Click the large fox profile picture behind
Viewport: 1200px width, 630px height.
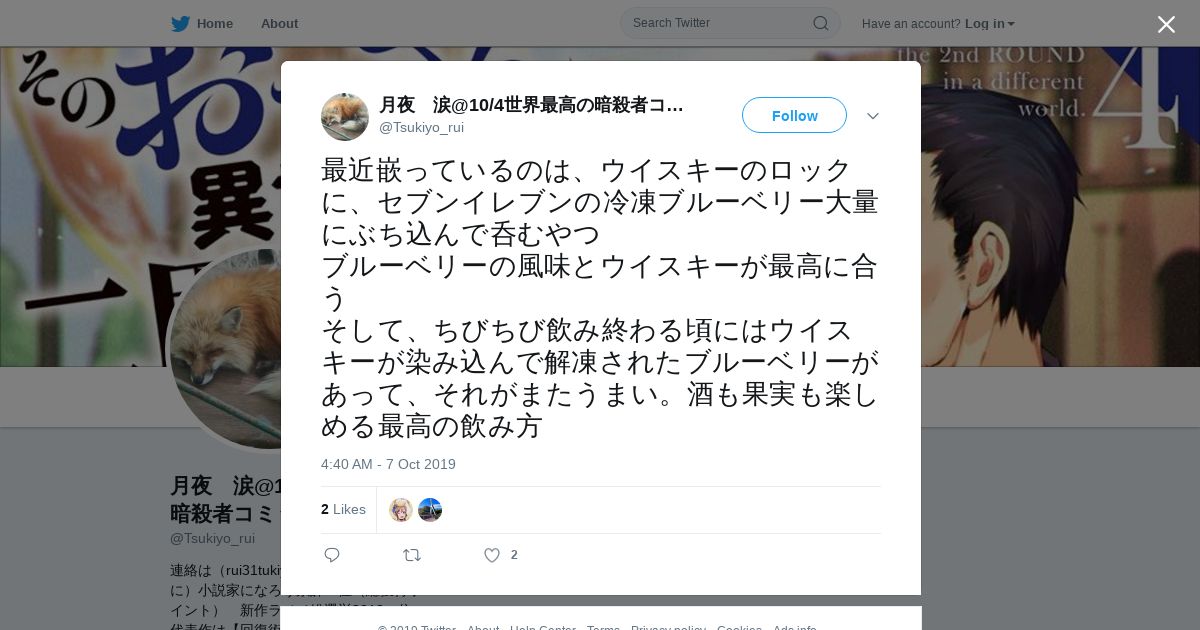point(225,345)
